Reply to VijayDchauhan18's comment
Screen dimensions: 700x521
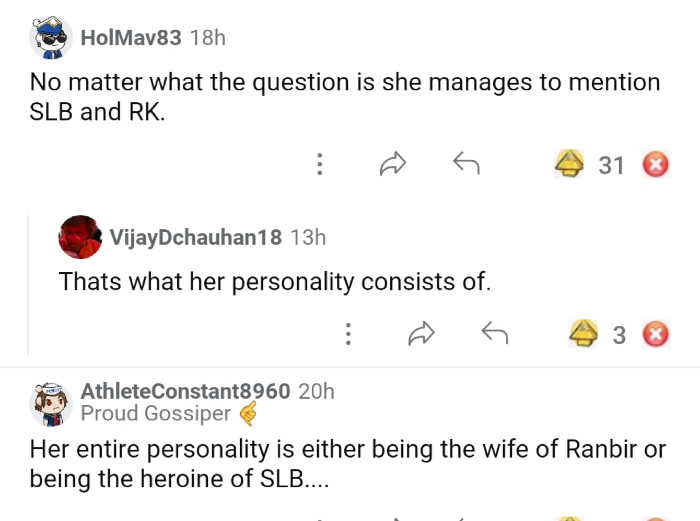pyautogui.click(x=495, y=334)
